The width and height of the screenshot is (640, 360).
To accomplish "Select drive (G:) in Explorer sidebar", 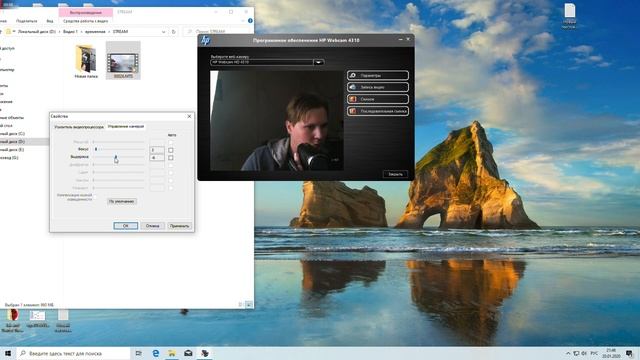I will click(9, 157).
